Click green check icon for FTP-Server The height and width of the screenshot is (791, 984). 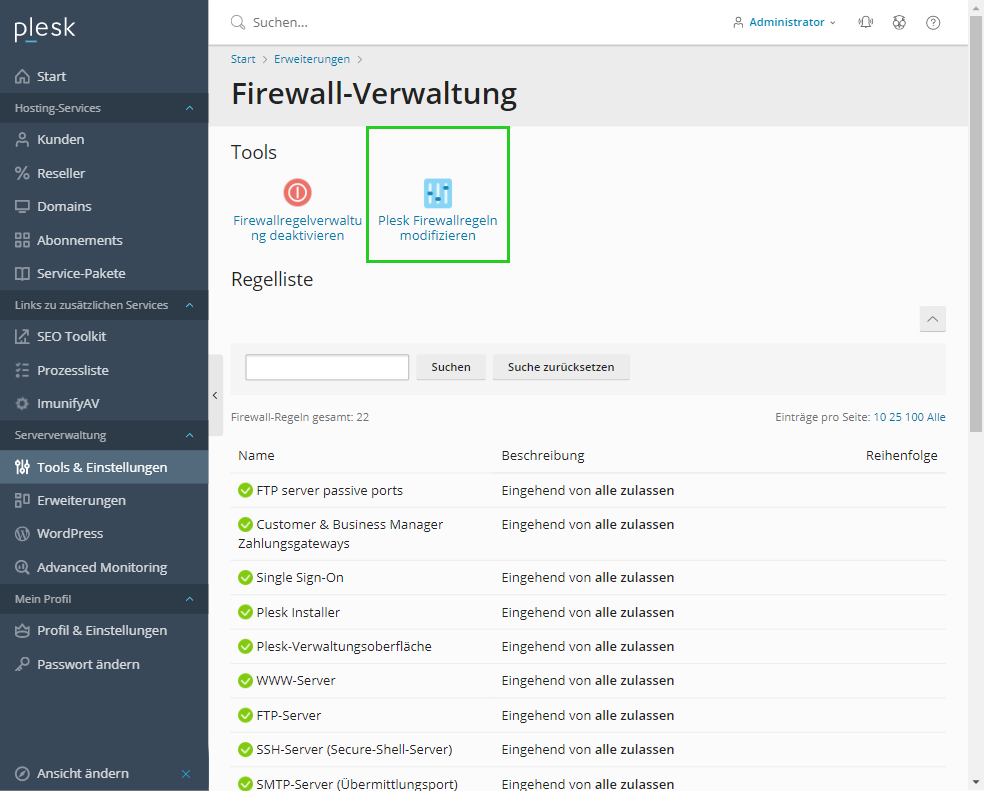245,715
